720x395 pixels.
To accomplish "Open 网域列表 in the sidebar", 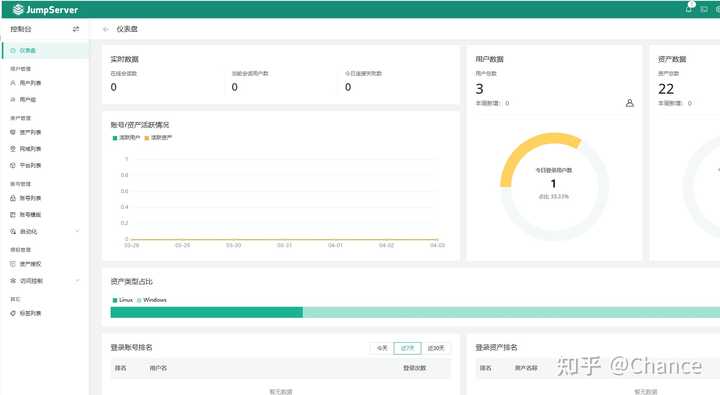I will click(30, 149).
